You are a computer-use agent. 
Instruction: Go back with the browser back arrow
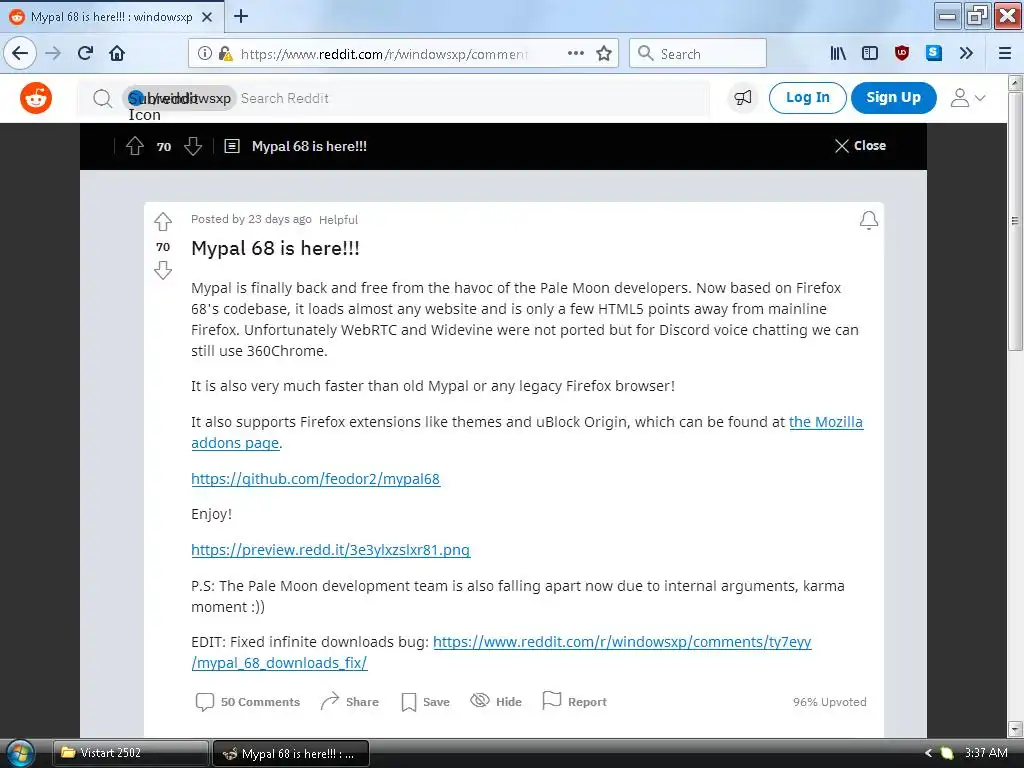tap(20, 54)
